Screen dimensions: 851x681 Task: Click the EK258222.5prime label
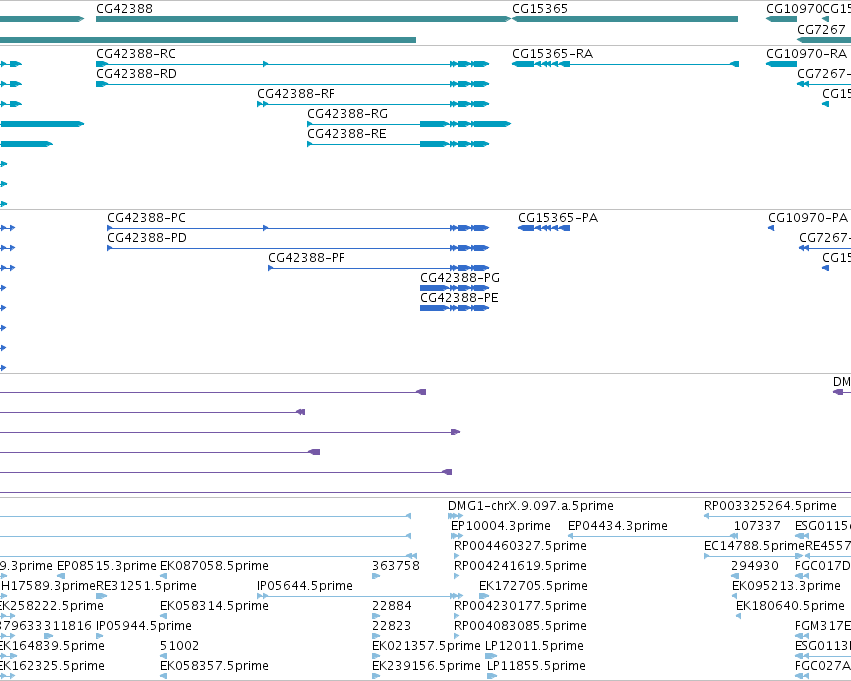pyautogui.click(x=52, y=607)
